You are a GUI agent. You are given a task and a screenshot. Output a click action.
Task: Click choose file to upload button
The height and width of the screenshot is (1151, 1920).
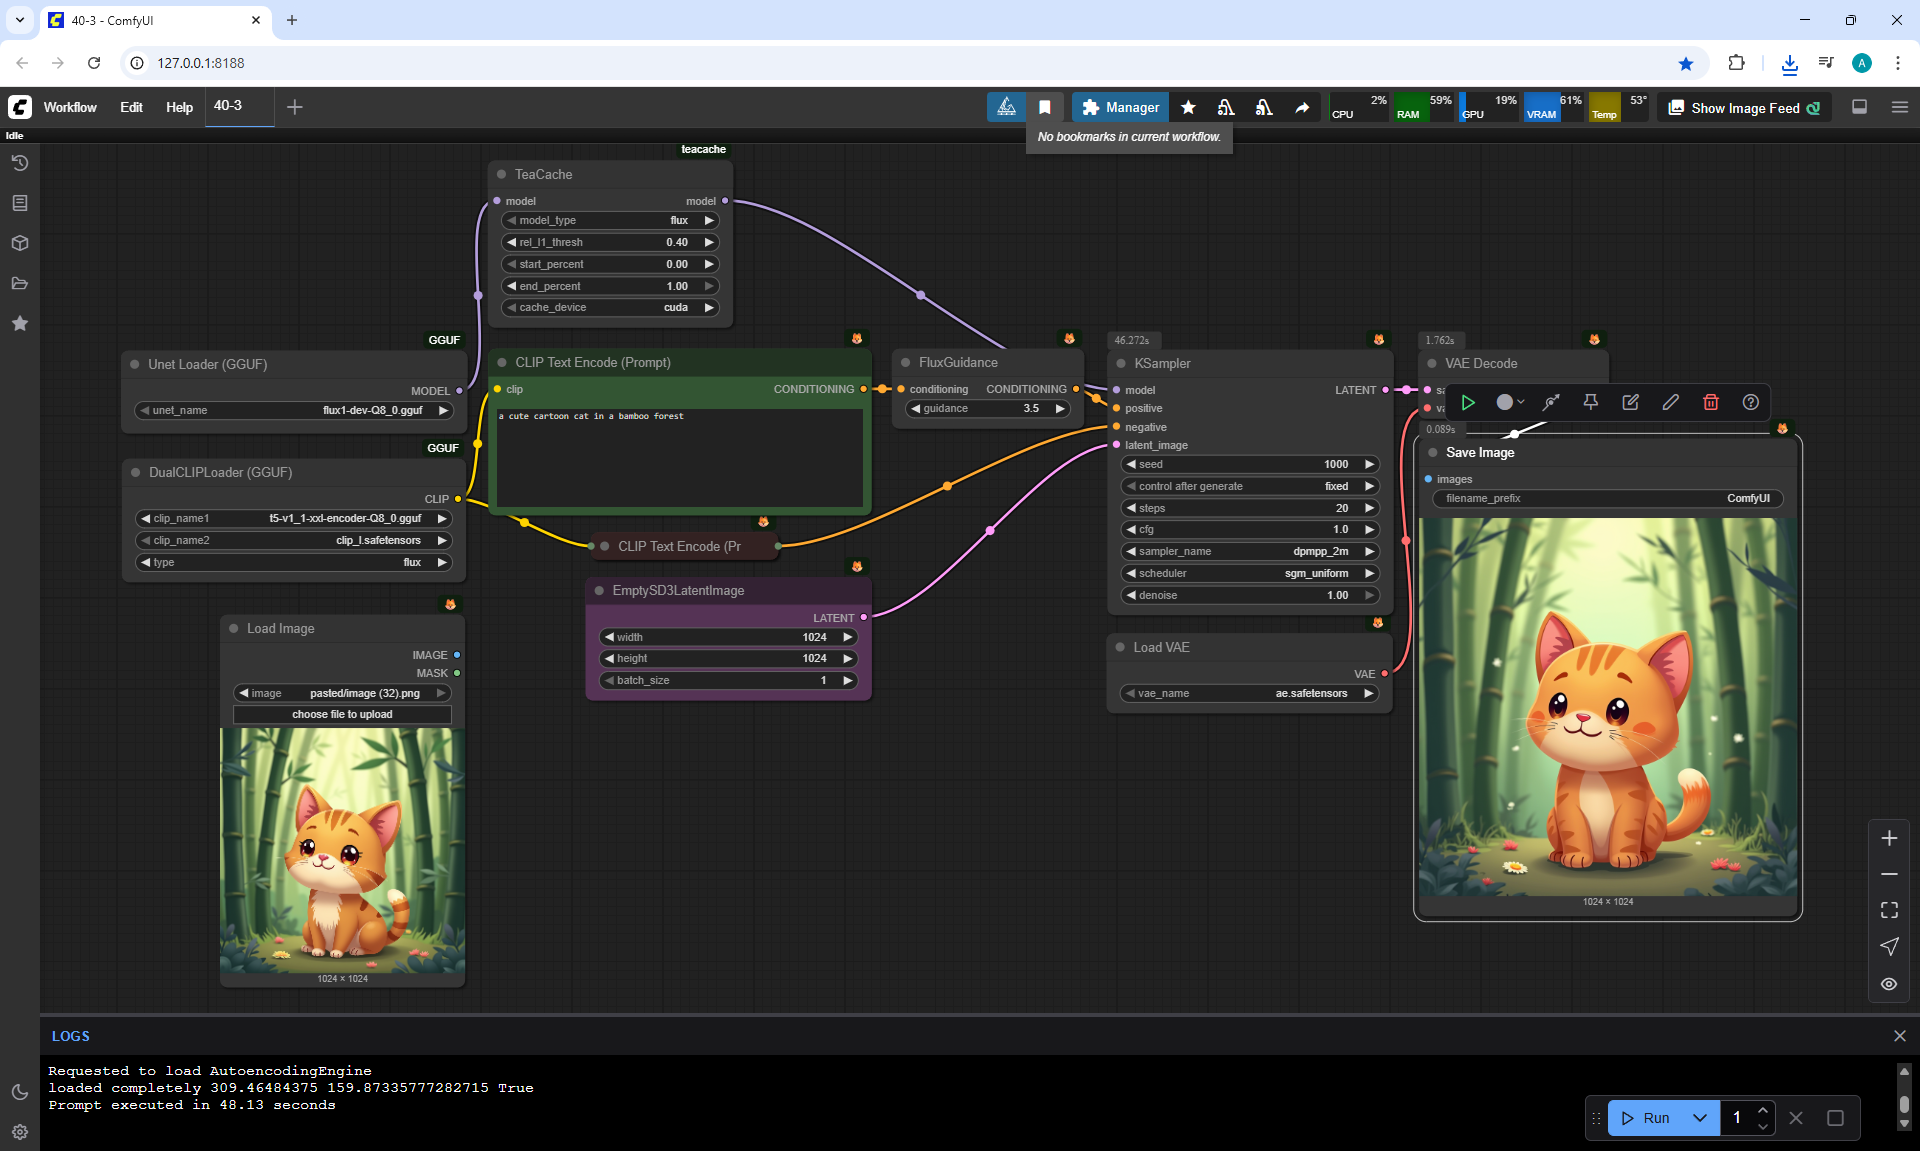point(342,714)
